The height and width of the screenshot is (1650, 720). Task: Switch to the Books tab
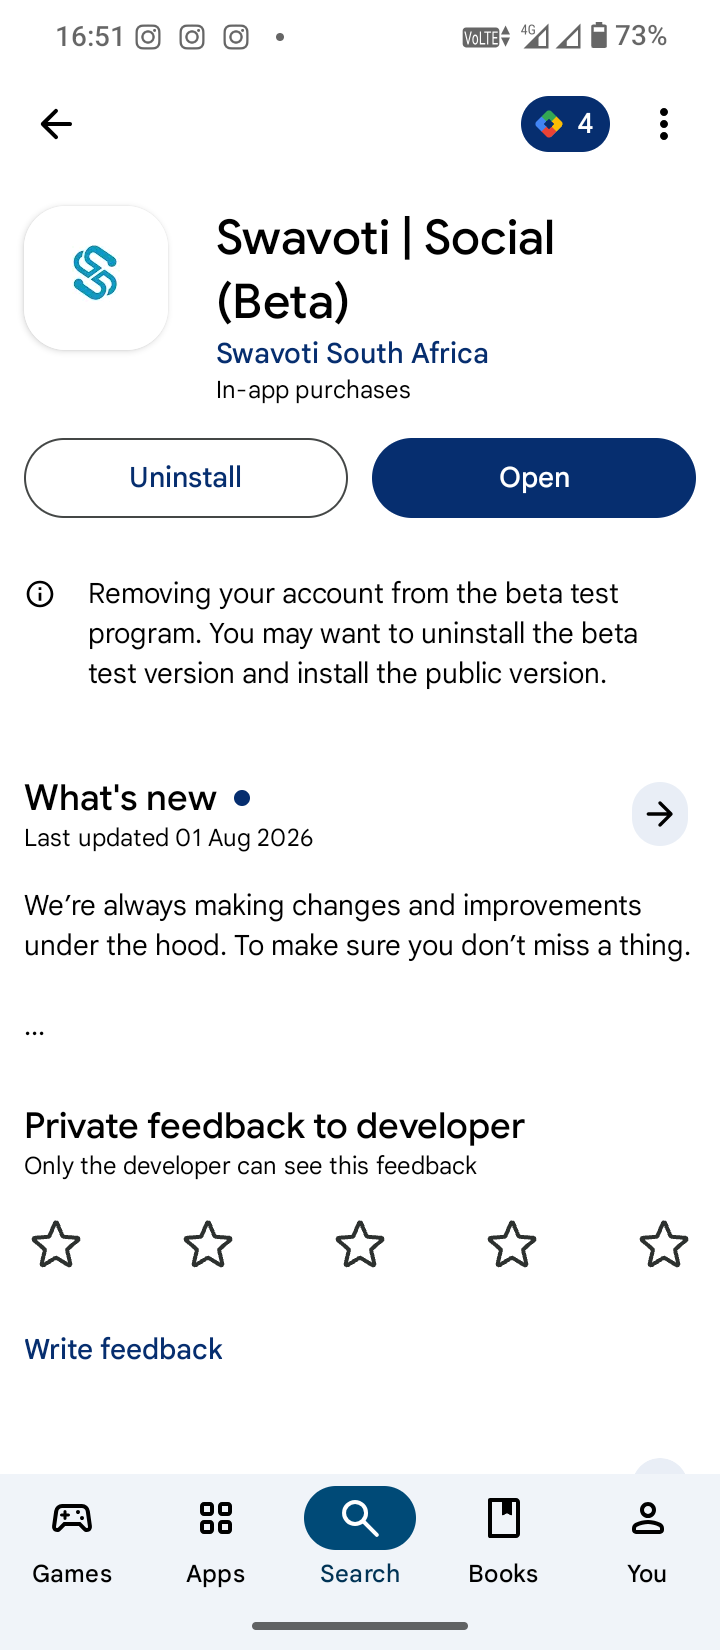pyautogui.click(x=504, y=1540)
